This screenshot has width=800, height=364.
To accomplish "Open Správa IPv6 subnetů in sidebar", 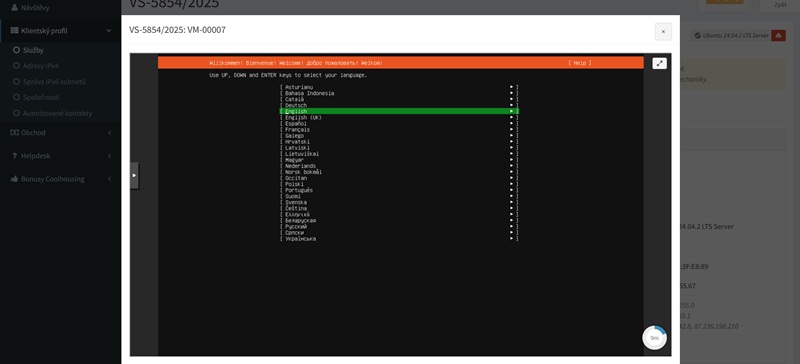I will [54, 82].
